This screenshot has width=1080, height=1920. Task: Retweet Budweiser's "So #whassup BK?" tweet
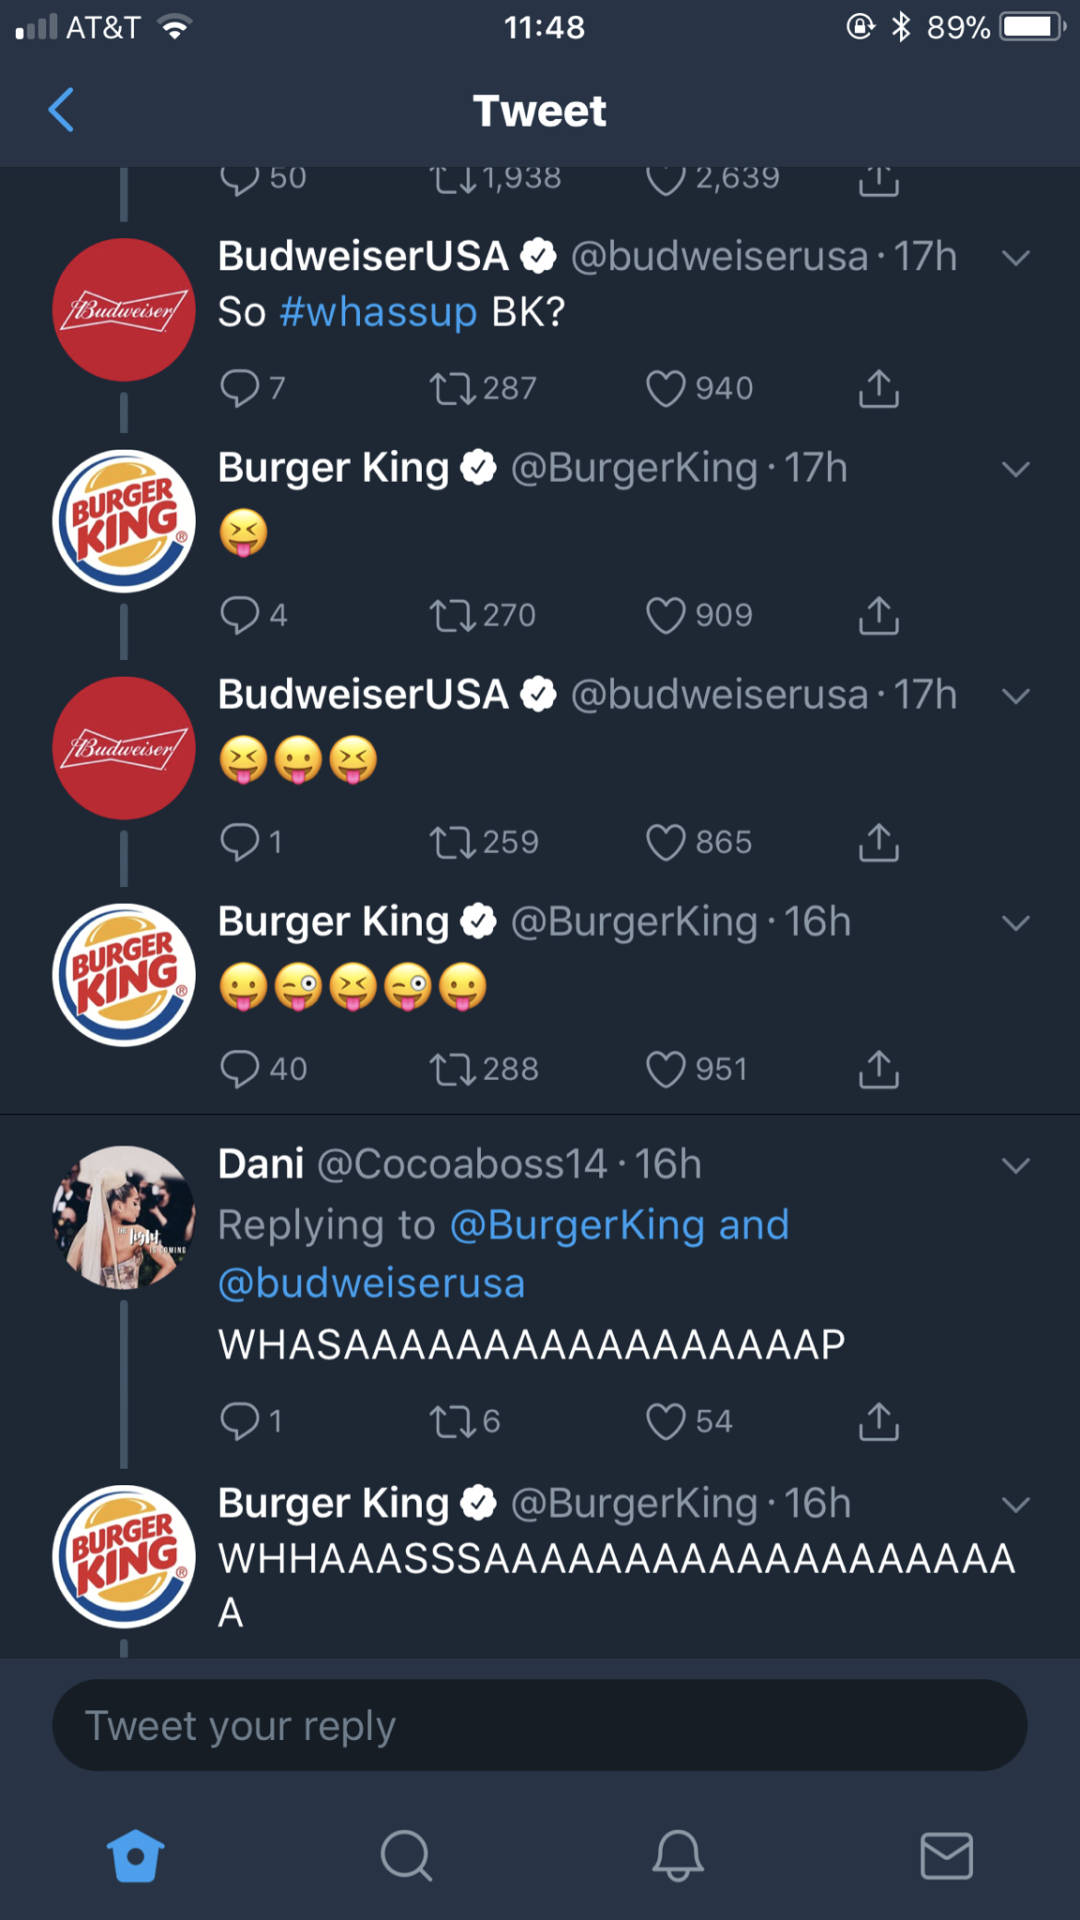[452, 388]
